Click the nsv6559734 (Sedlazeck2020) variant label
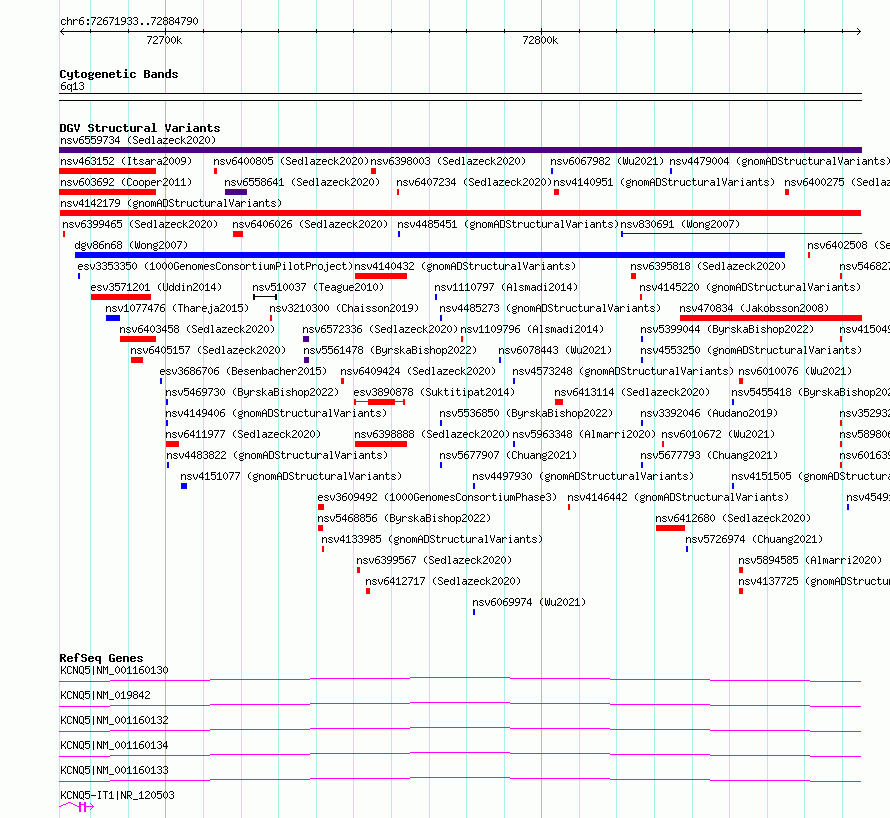This screenshot has width=890, height=818. 138,140
